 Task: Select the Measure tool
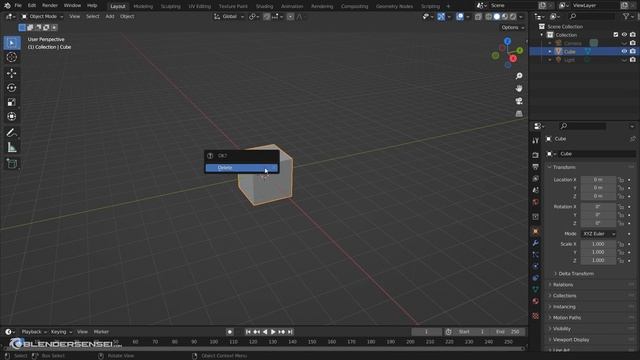pos(12,147)
